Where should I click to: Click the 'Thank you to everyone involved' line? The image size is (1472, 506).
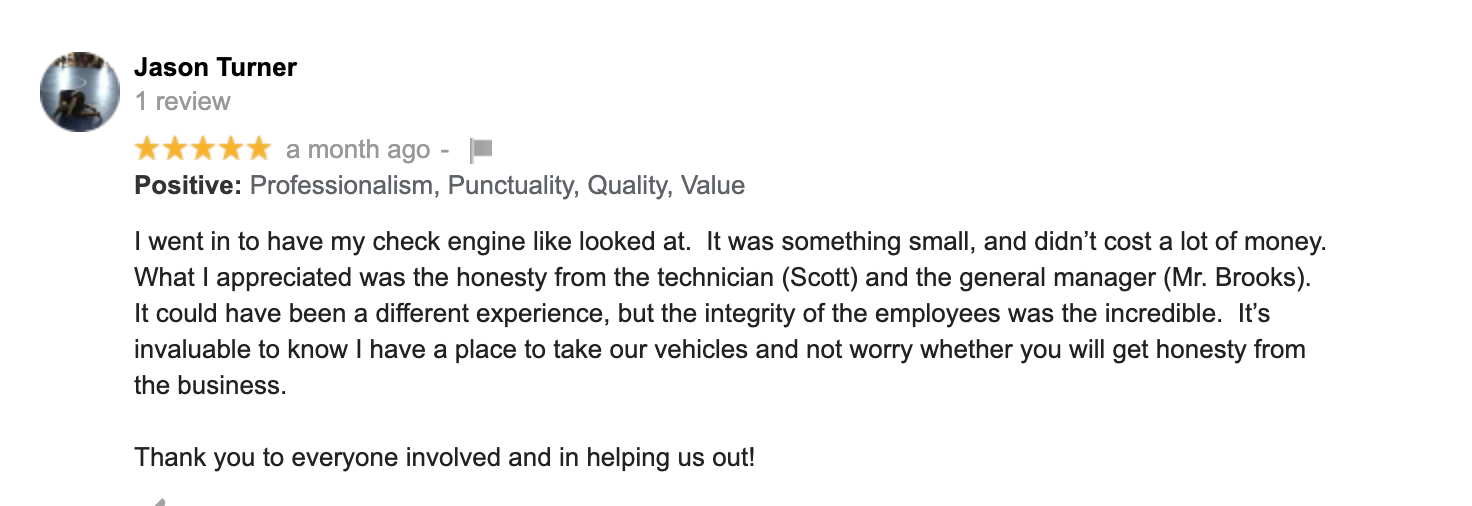pos(445,458)
